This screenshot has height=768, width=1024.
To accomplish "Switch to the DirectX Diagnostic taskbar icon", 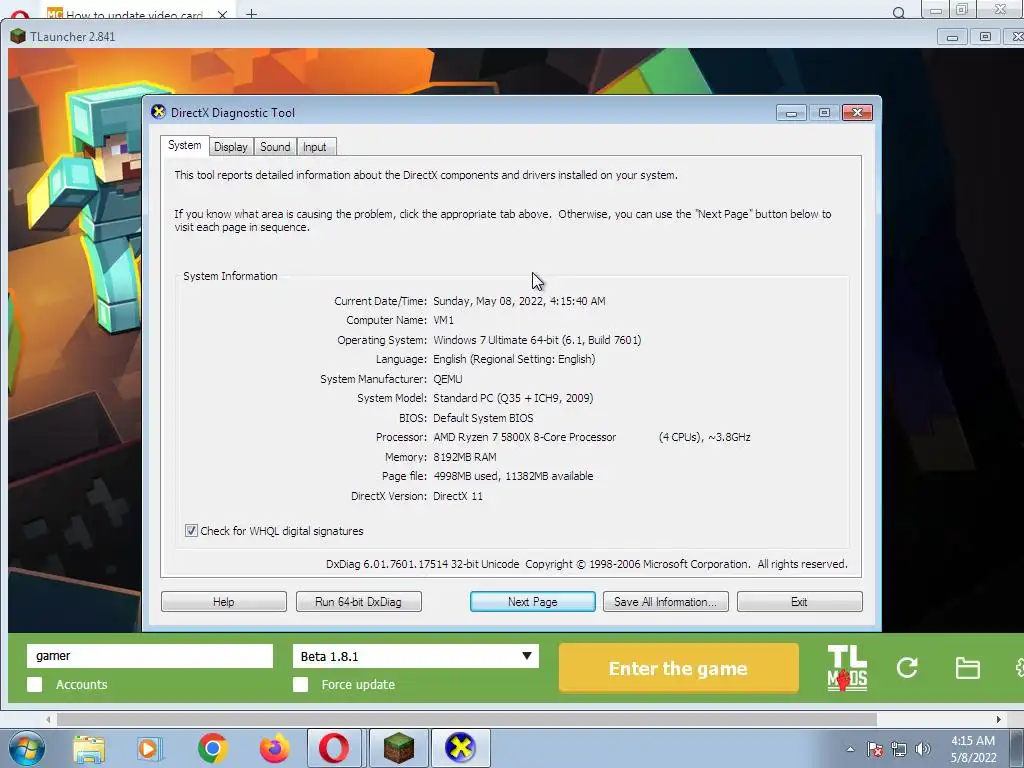I will (x=460, y=748).
